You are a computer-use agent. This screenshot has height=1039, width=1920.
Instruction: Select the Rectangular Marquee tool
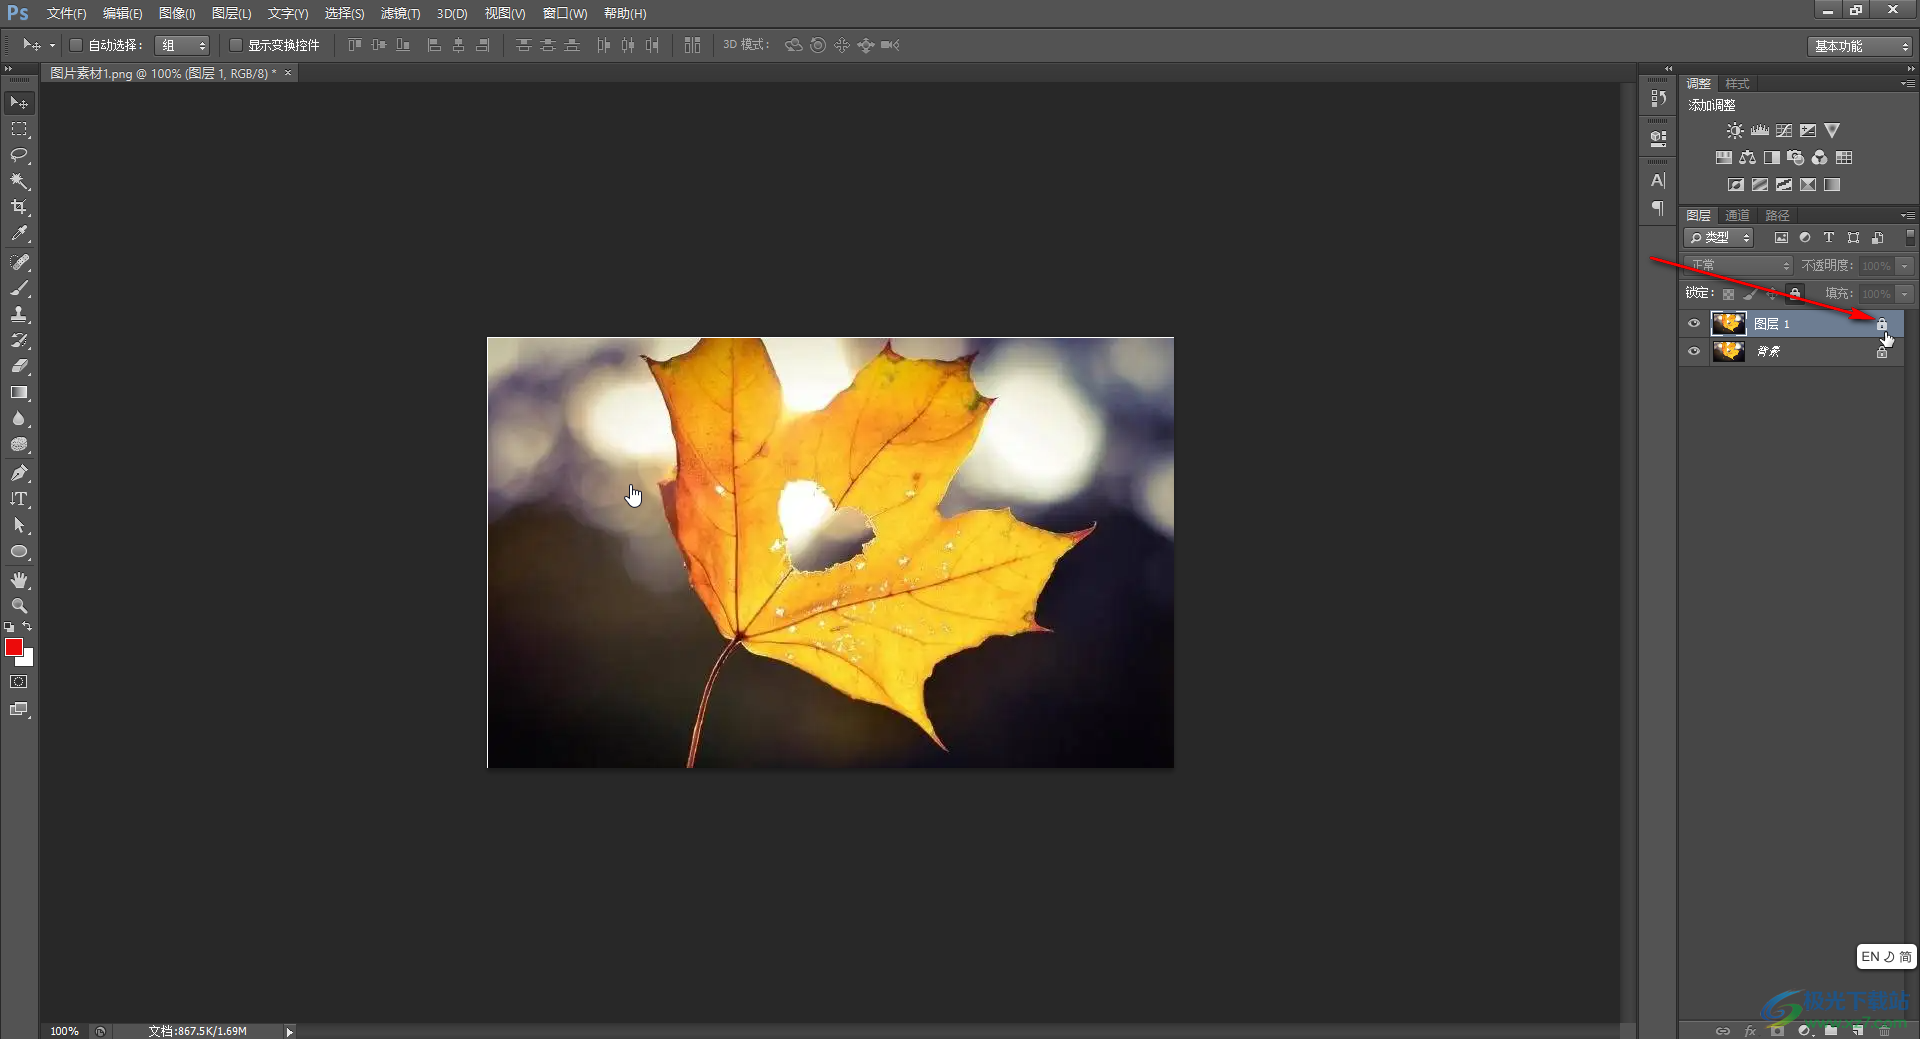pyautogui.click(x=19, y=129)
